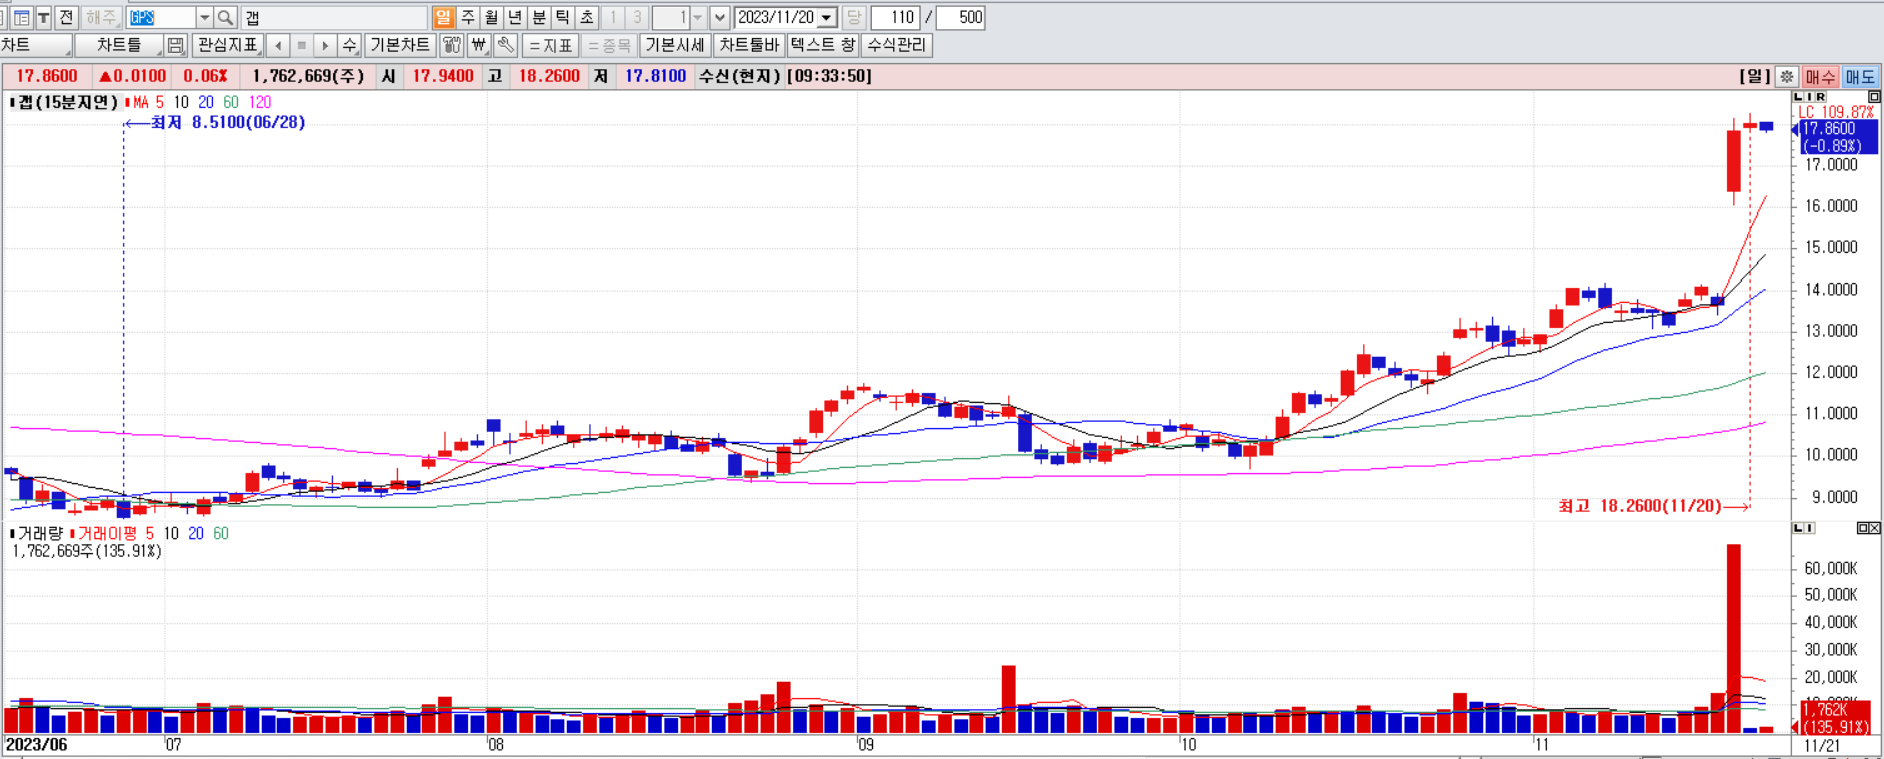The image size is (1884, 759).
Task: Click the red 1,762K volume tag
Action: point(1834,718)
